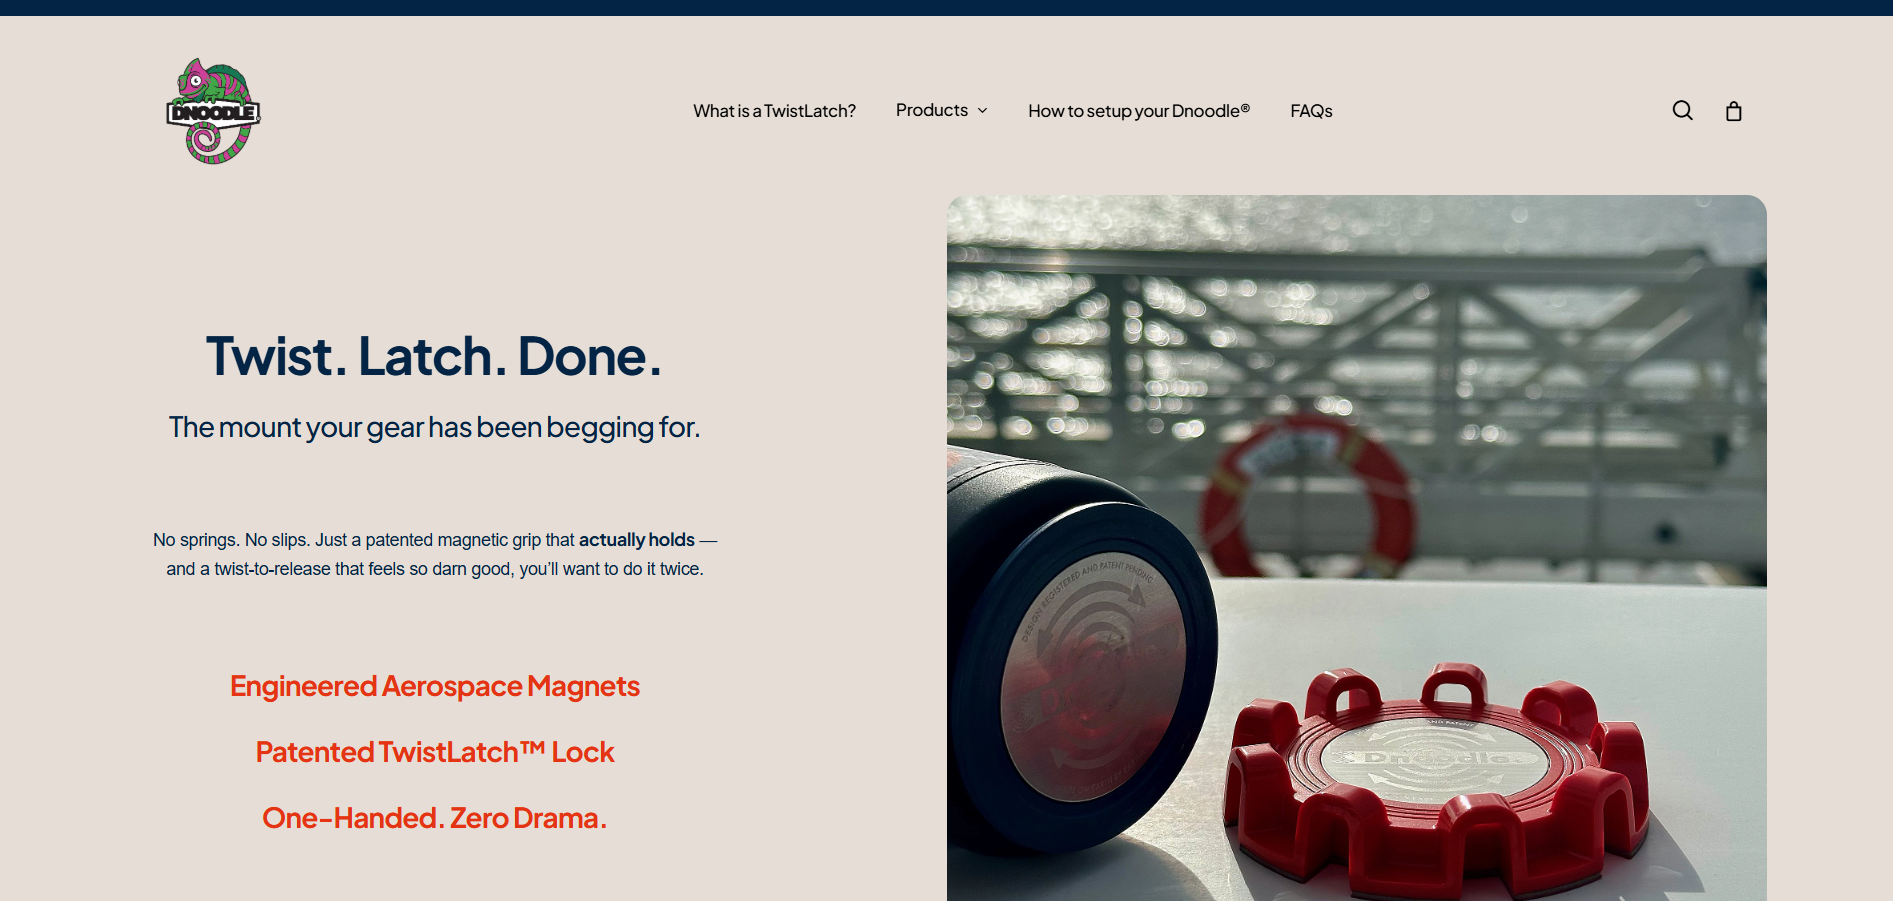Visit the FAQs page
Viewport: 1893px width, 901px height.
pyautogui.click(x=1311, y=111)
